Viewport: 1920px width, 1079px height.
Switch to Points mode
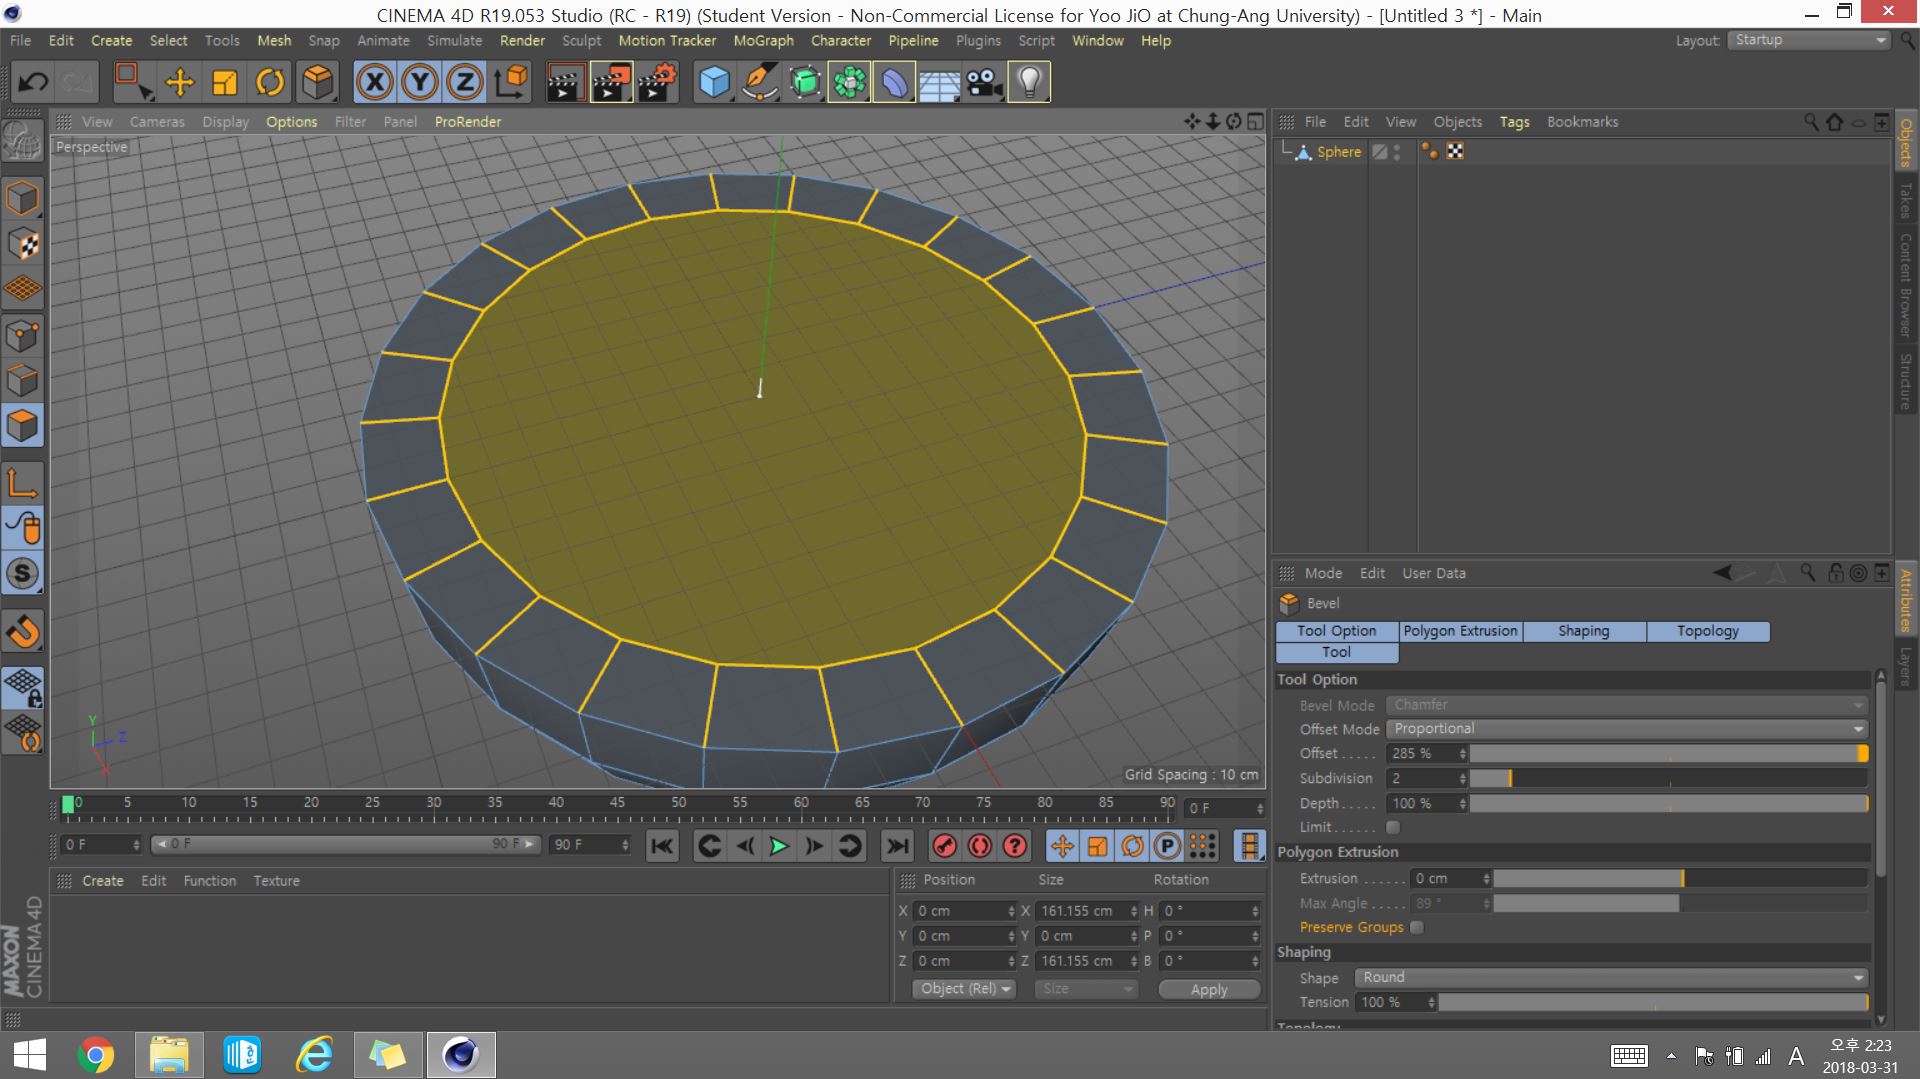click(23, 335)
